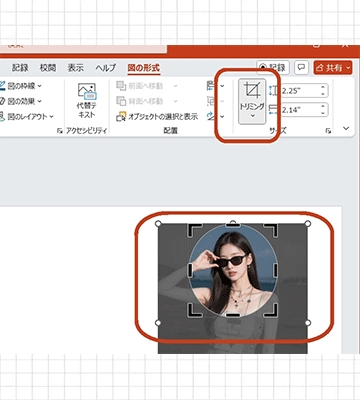Click the 前面へ移動 bring forward icon

tap(121, 86)
